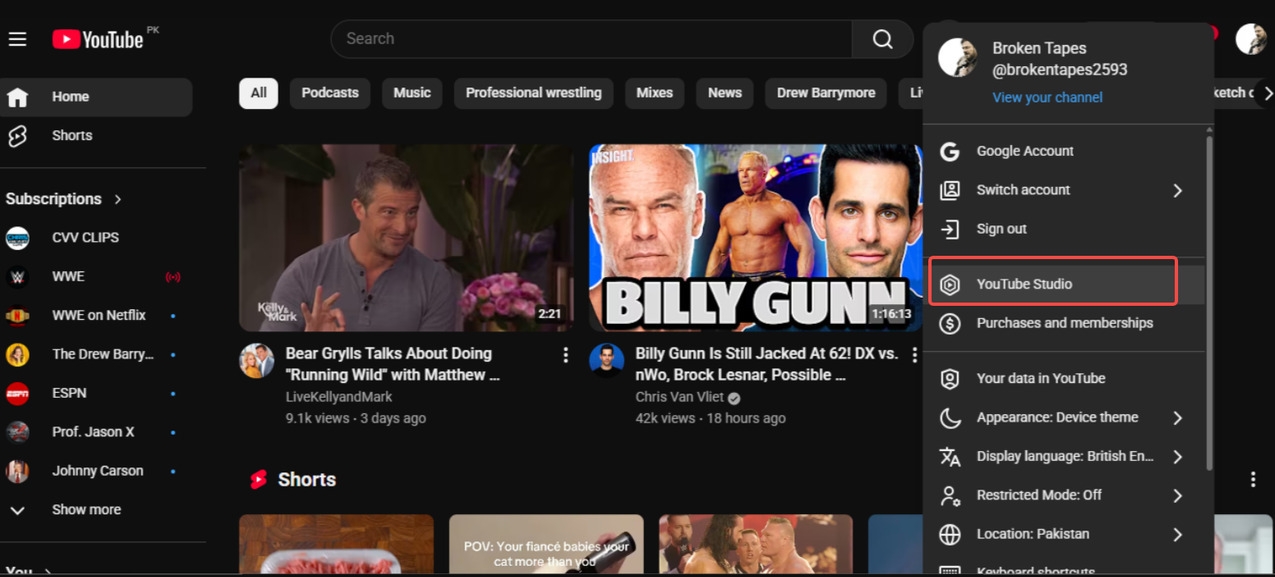Open the Home sidebar item

point(96,97)
